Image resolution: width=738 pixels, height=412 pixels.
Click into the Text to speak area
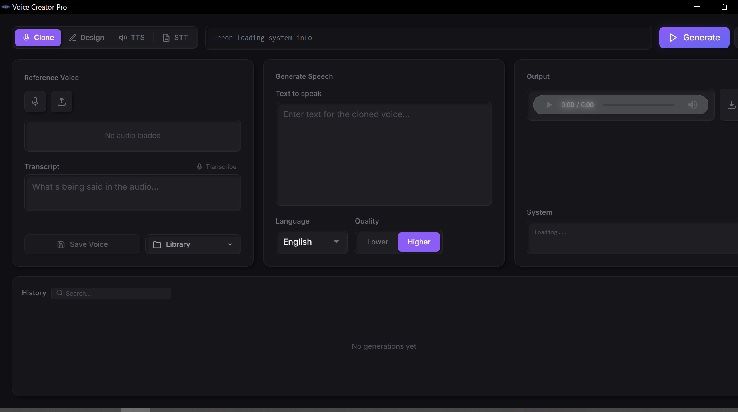[384, 154]
